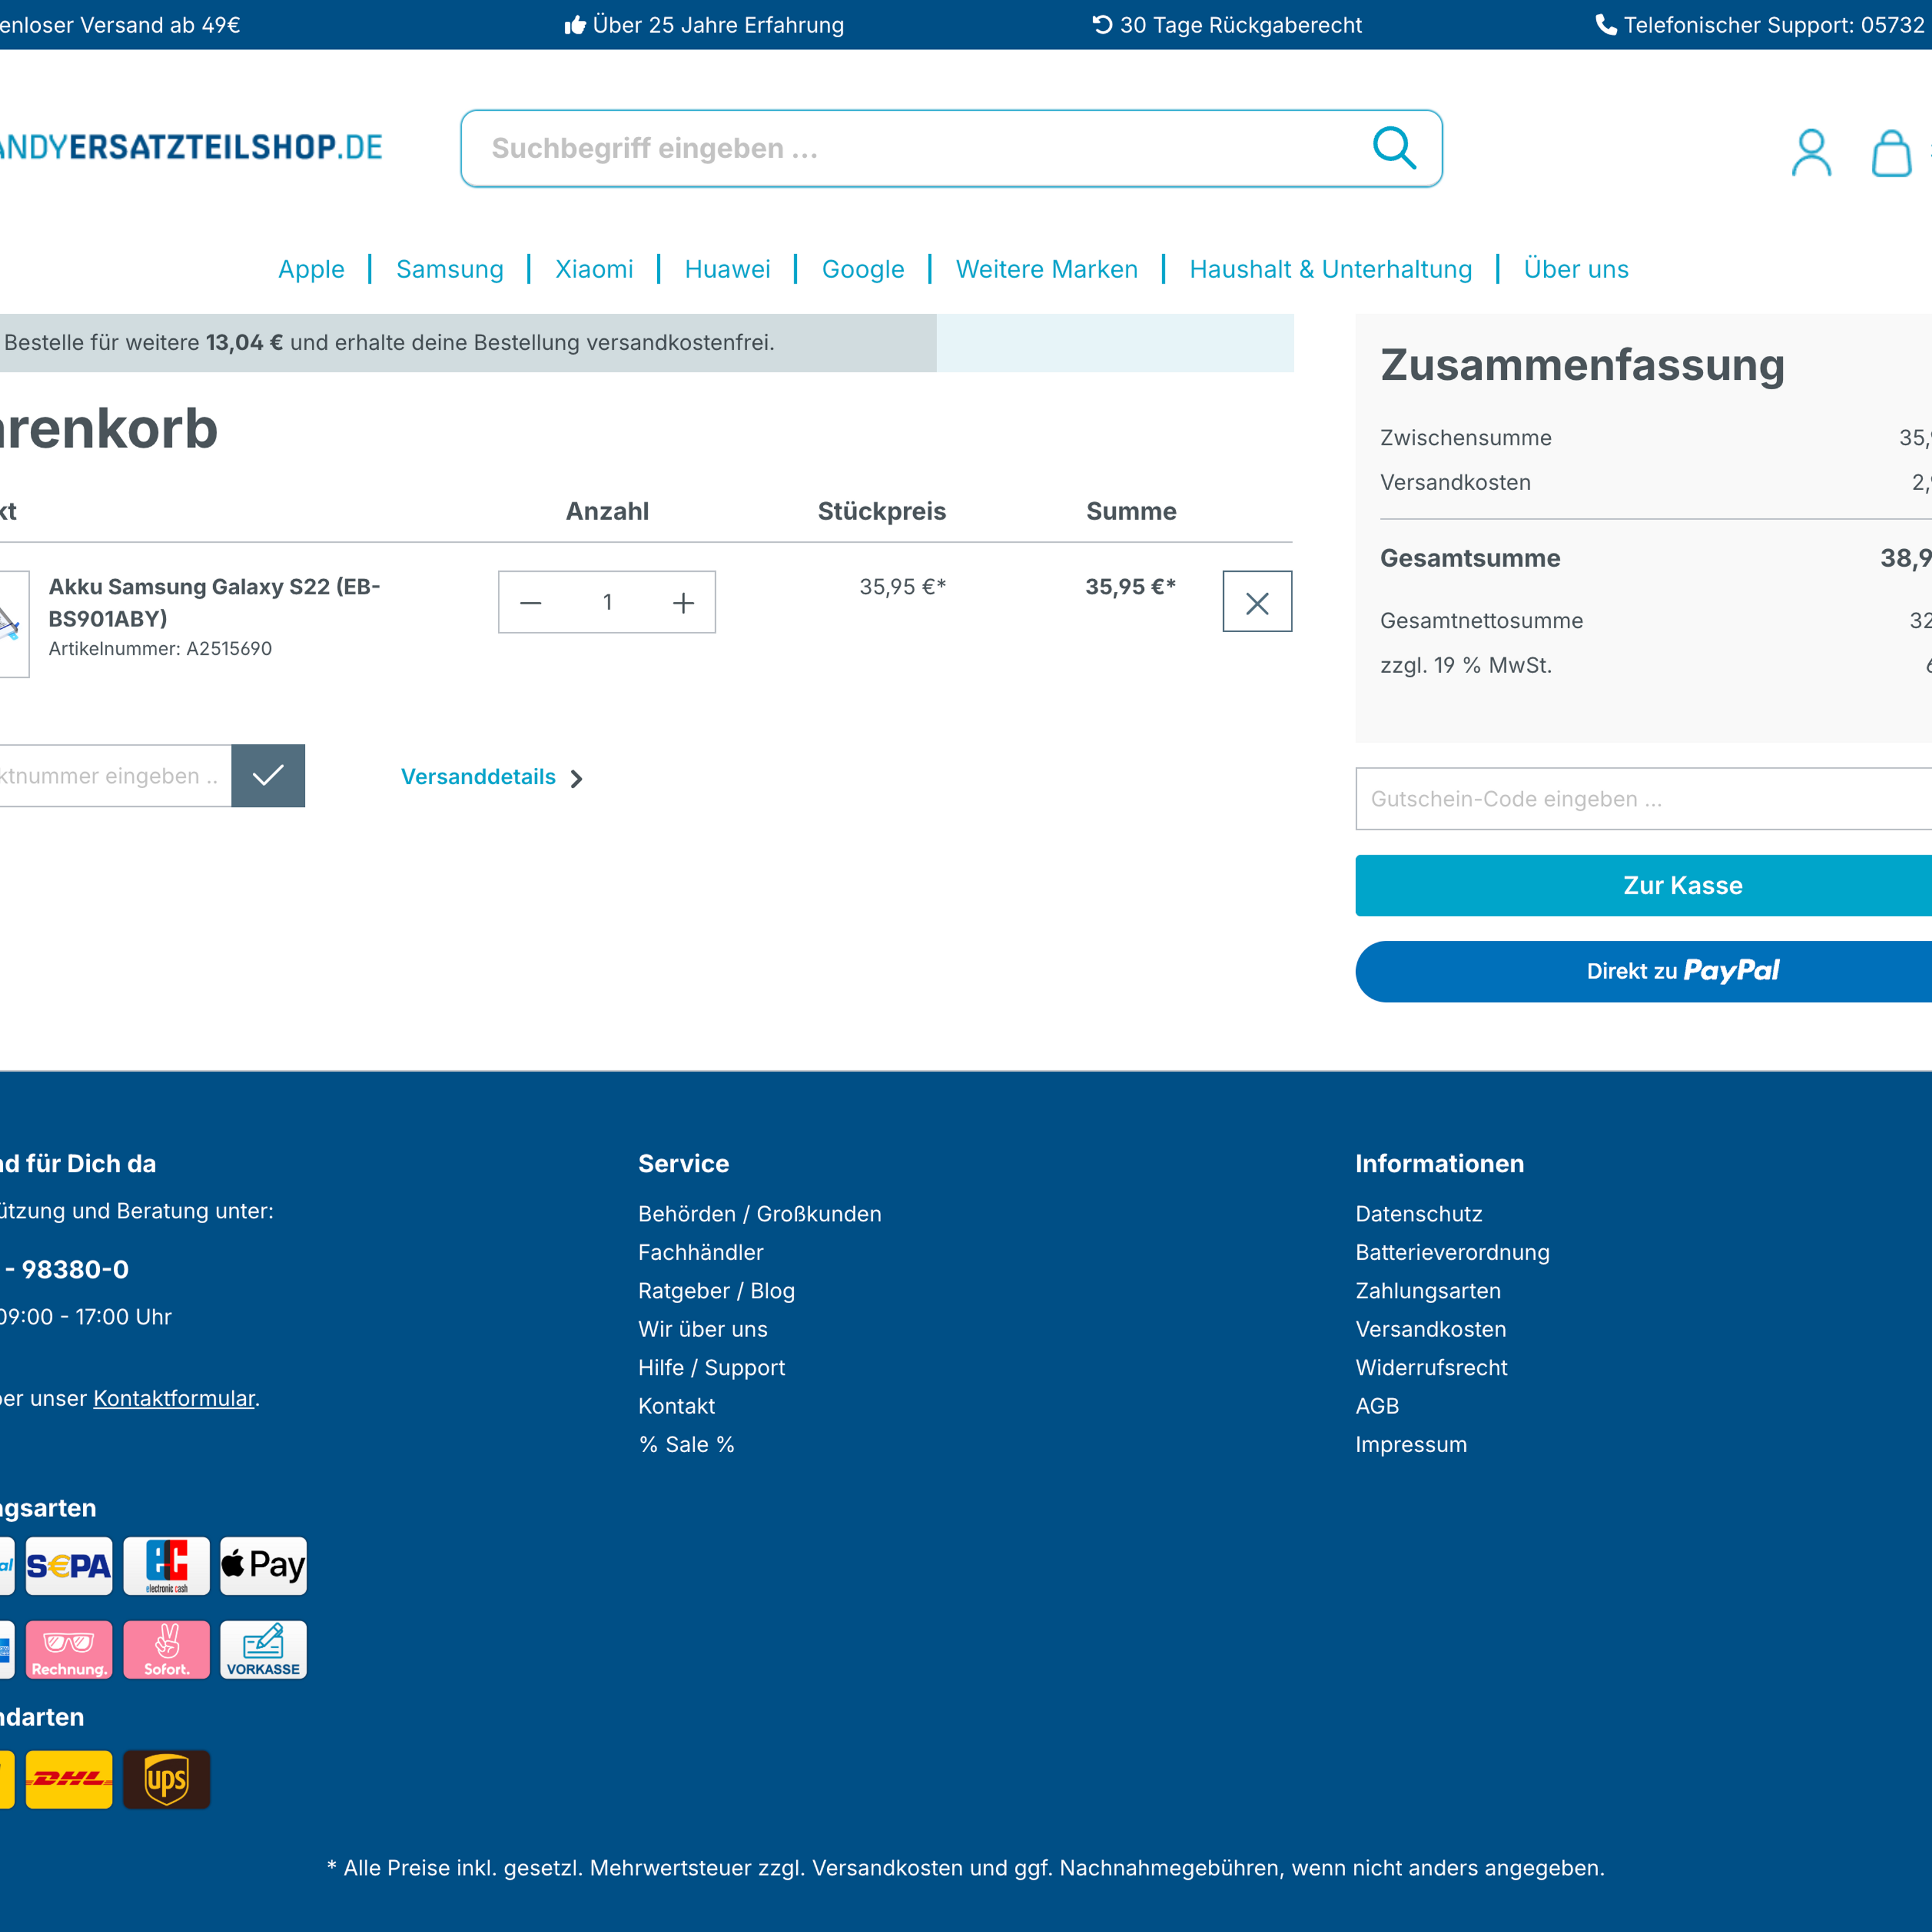
Task: Select the Vorkasse payment icon
Action: pyautogui.click(x=263, y=1649)
